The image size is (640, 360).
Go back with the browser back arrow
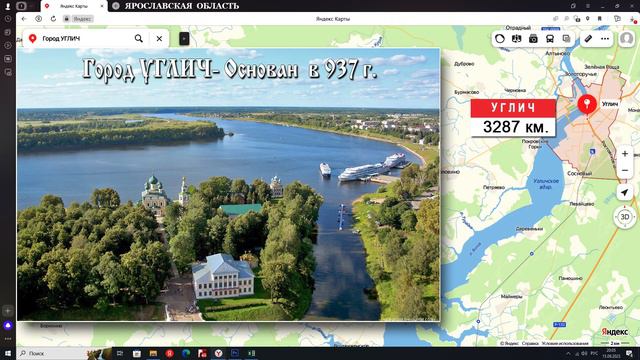pyautogui.click(x=24, y=19)
